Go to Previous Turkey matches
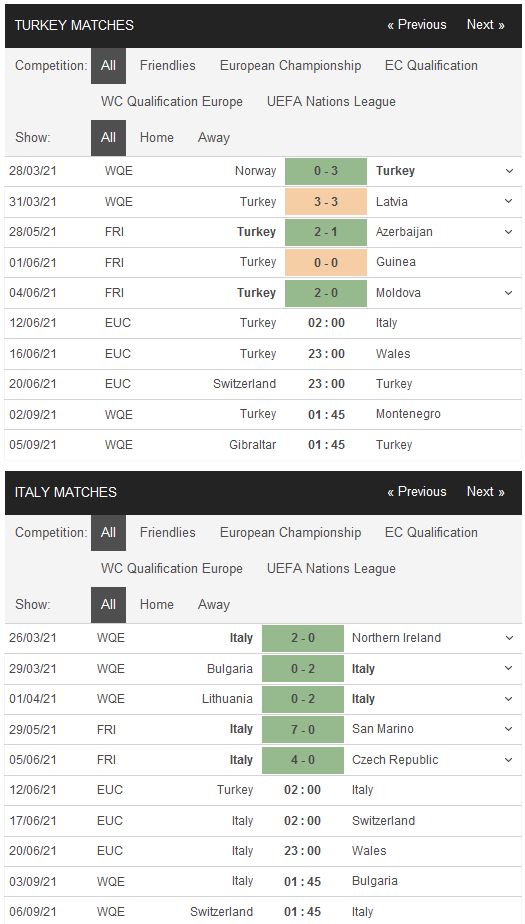This screenshot has width=525, height=924. [x=417, y=25]
